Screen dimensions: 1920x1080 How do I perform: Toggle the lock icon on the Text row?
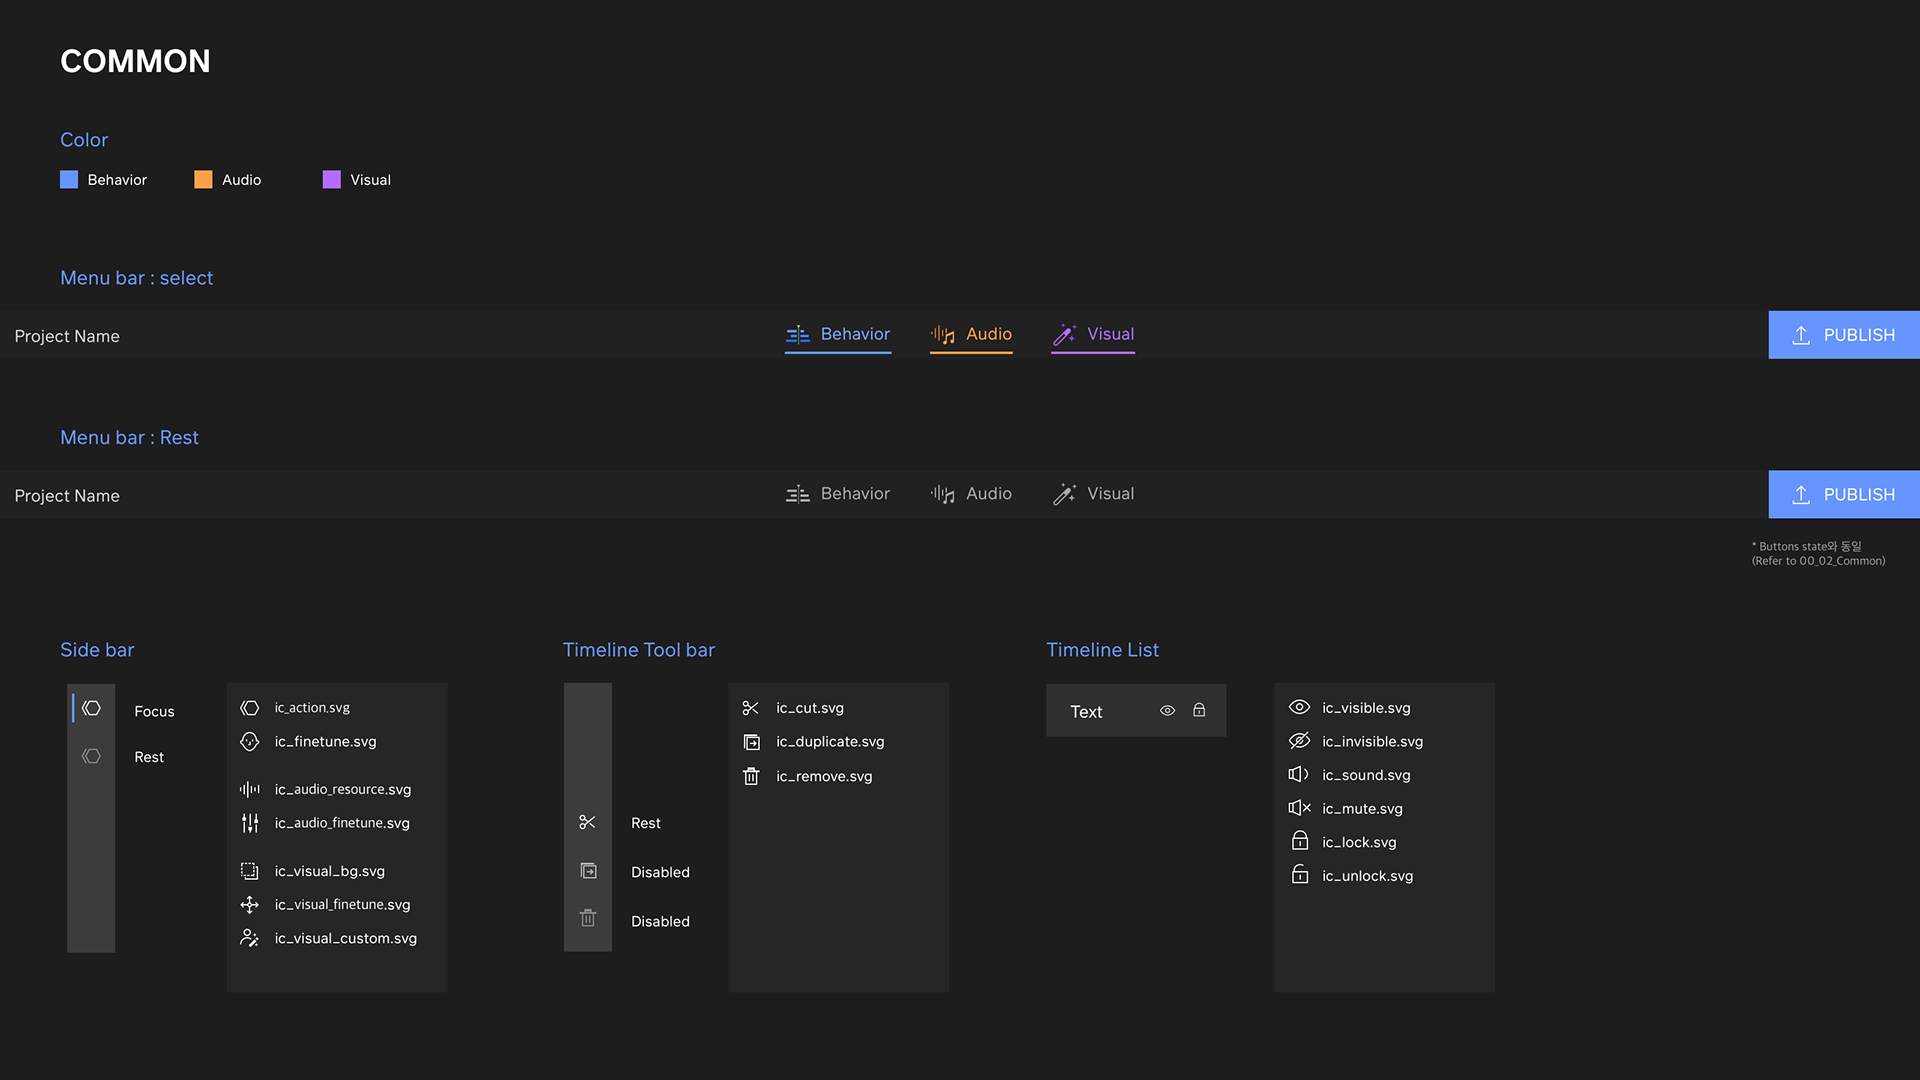1199,710
